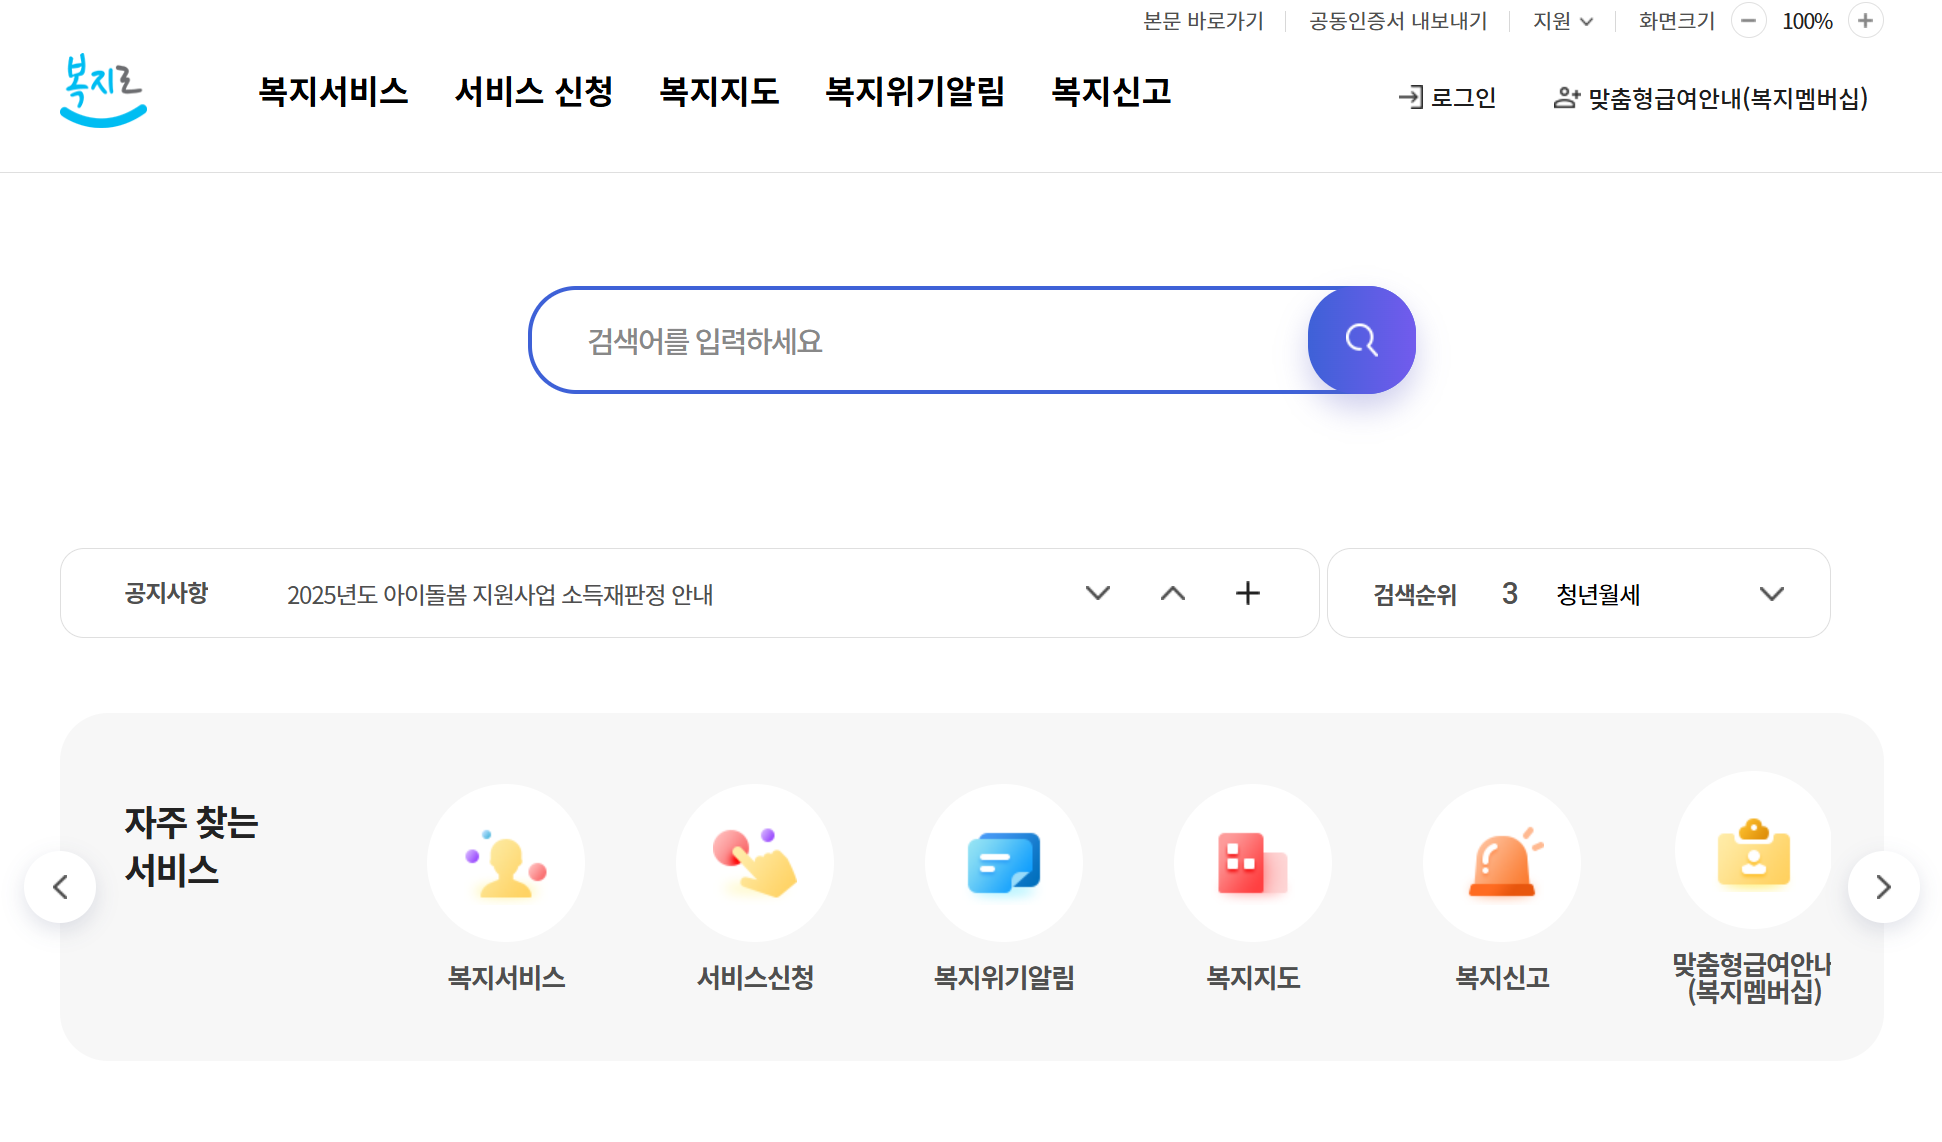Select the 복지서비스 person icon
The height and width of the screenshot is (1142, 1942).
pyautogui.click(x=506, y=863)
